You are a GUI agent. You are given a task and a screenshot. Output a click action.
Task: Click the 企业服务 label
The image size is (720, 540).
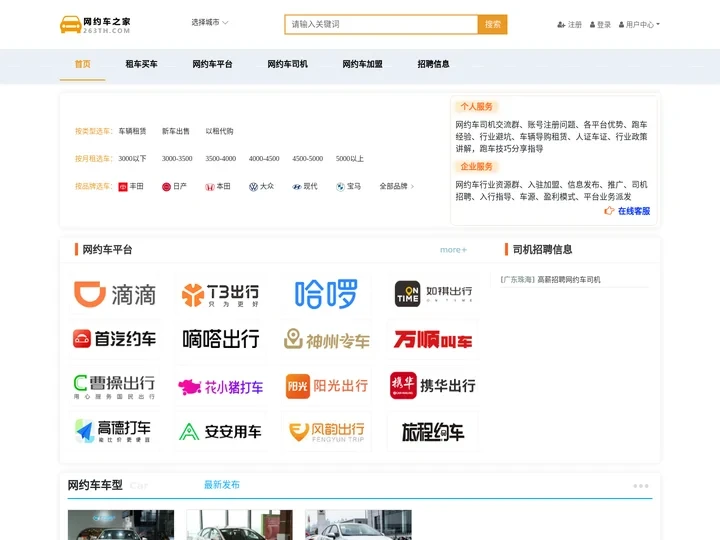tap(477, 167)
